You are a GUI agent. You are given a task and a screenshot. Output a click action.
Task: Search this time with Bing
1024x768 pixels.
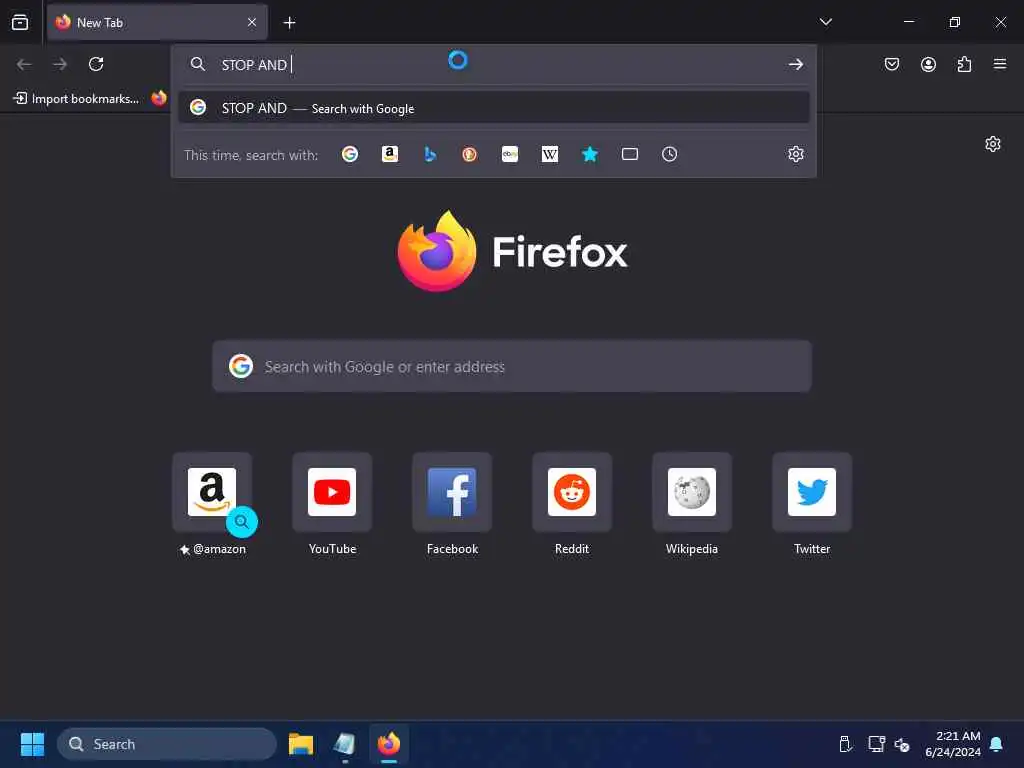(x=430, y=154)
